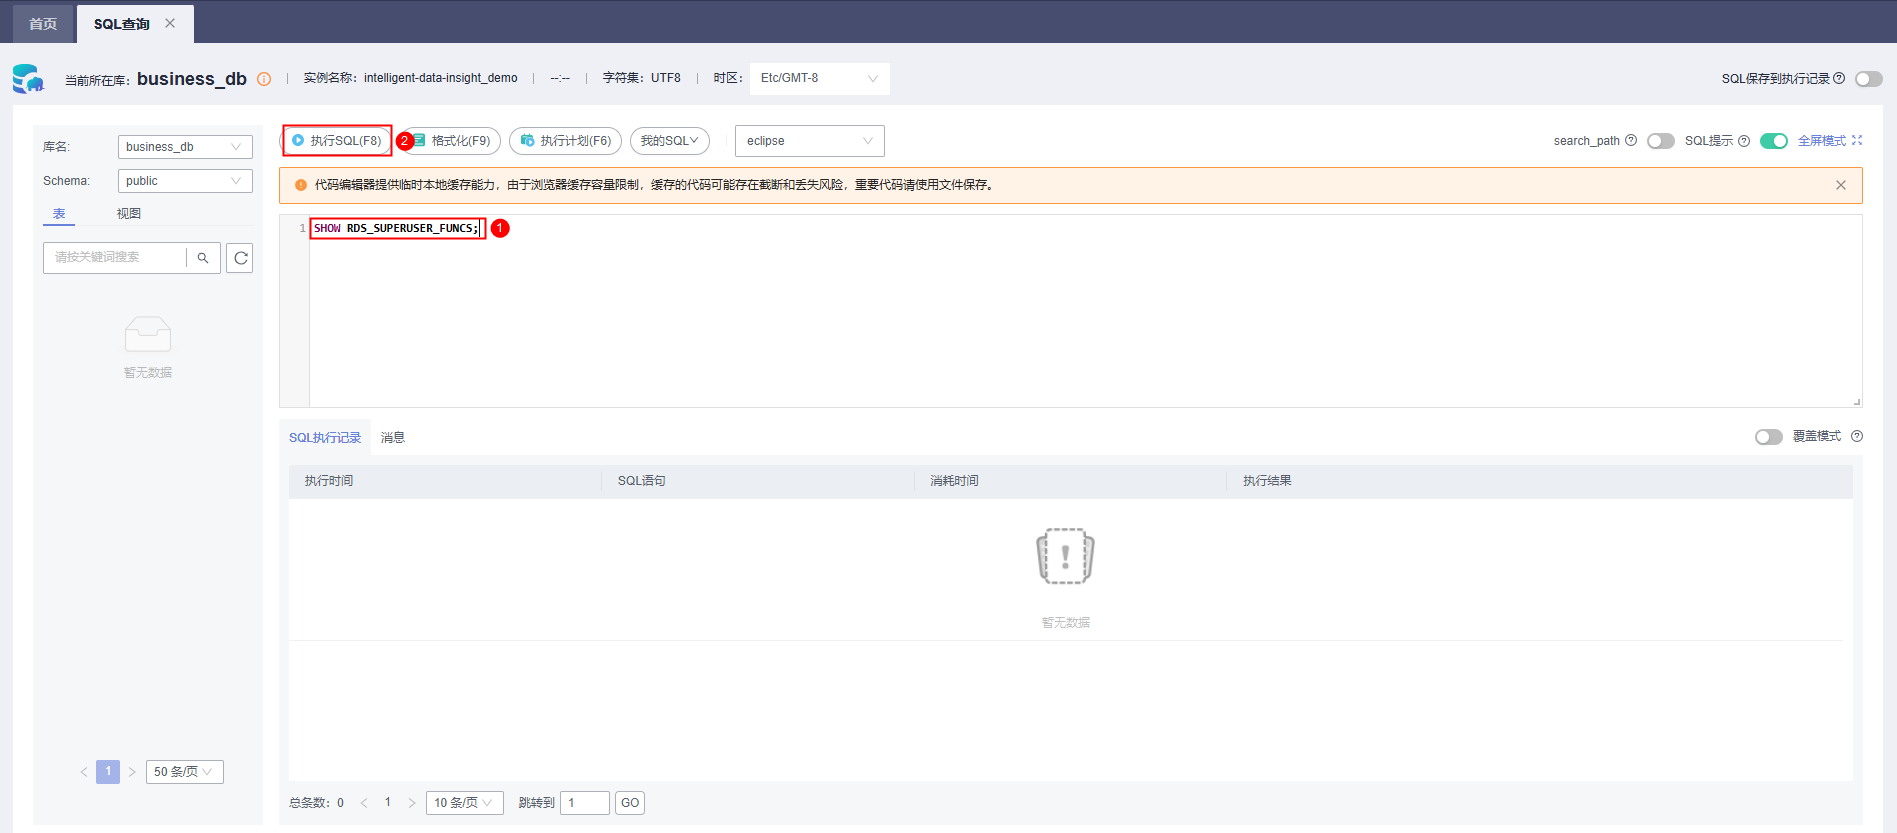The width and height of the screenshot is (1897, 833).
Task: Click 执行计划(F6) button
Action: pyautogui.click(x=566, y=141)
